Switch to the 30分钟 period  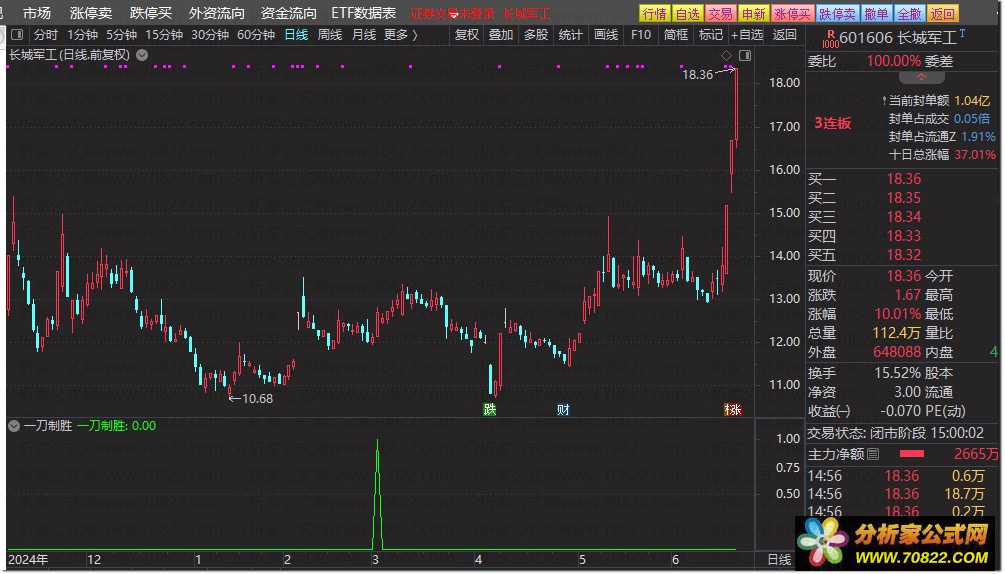(210, 35)
